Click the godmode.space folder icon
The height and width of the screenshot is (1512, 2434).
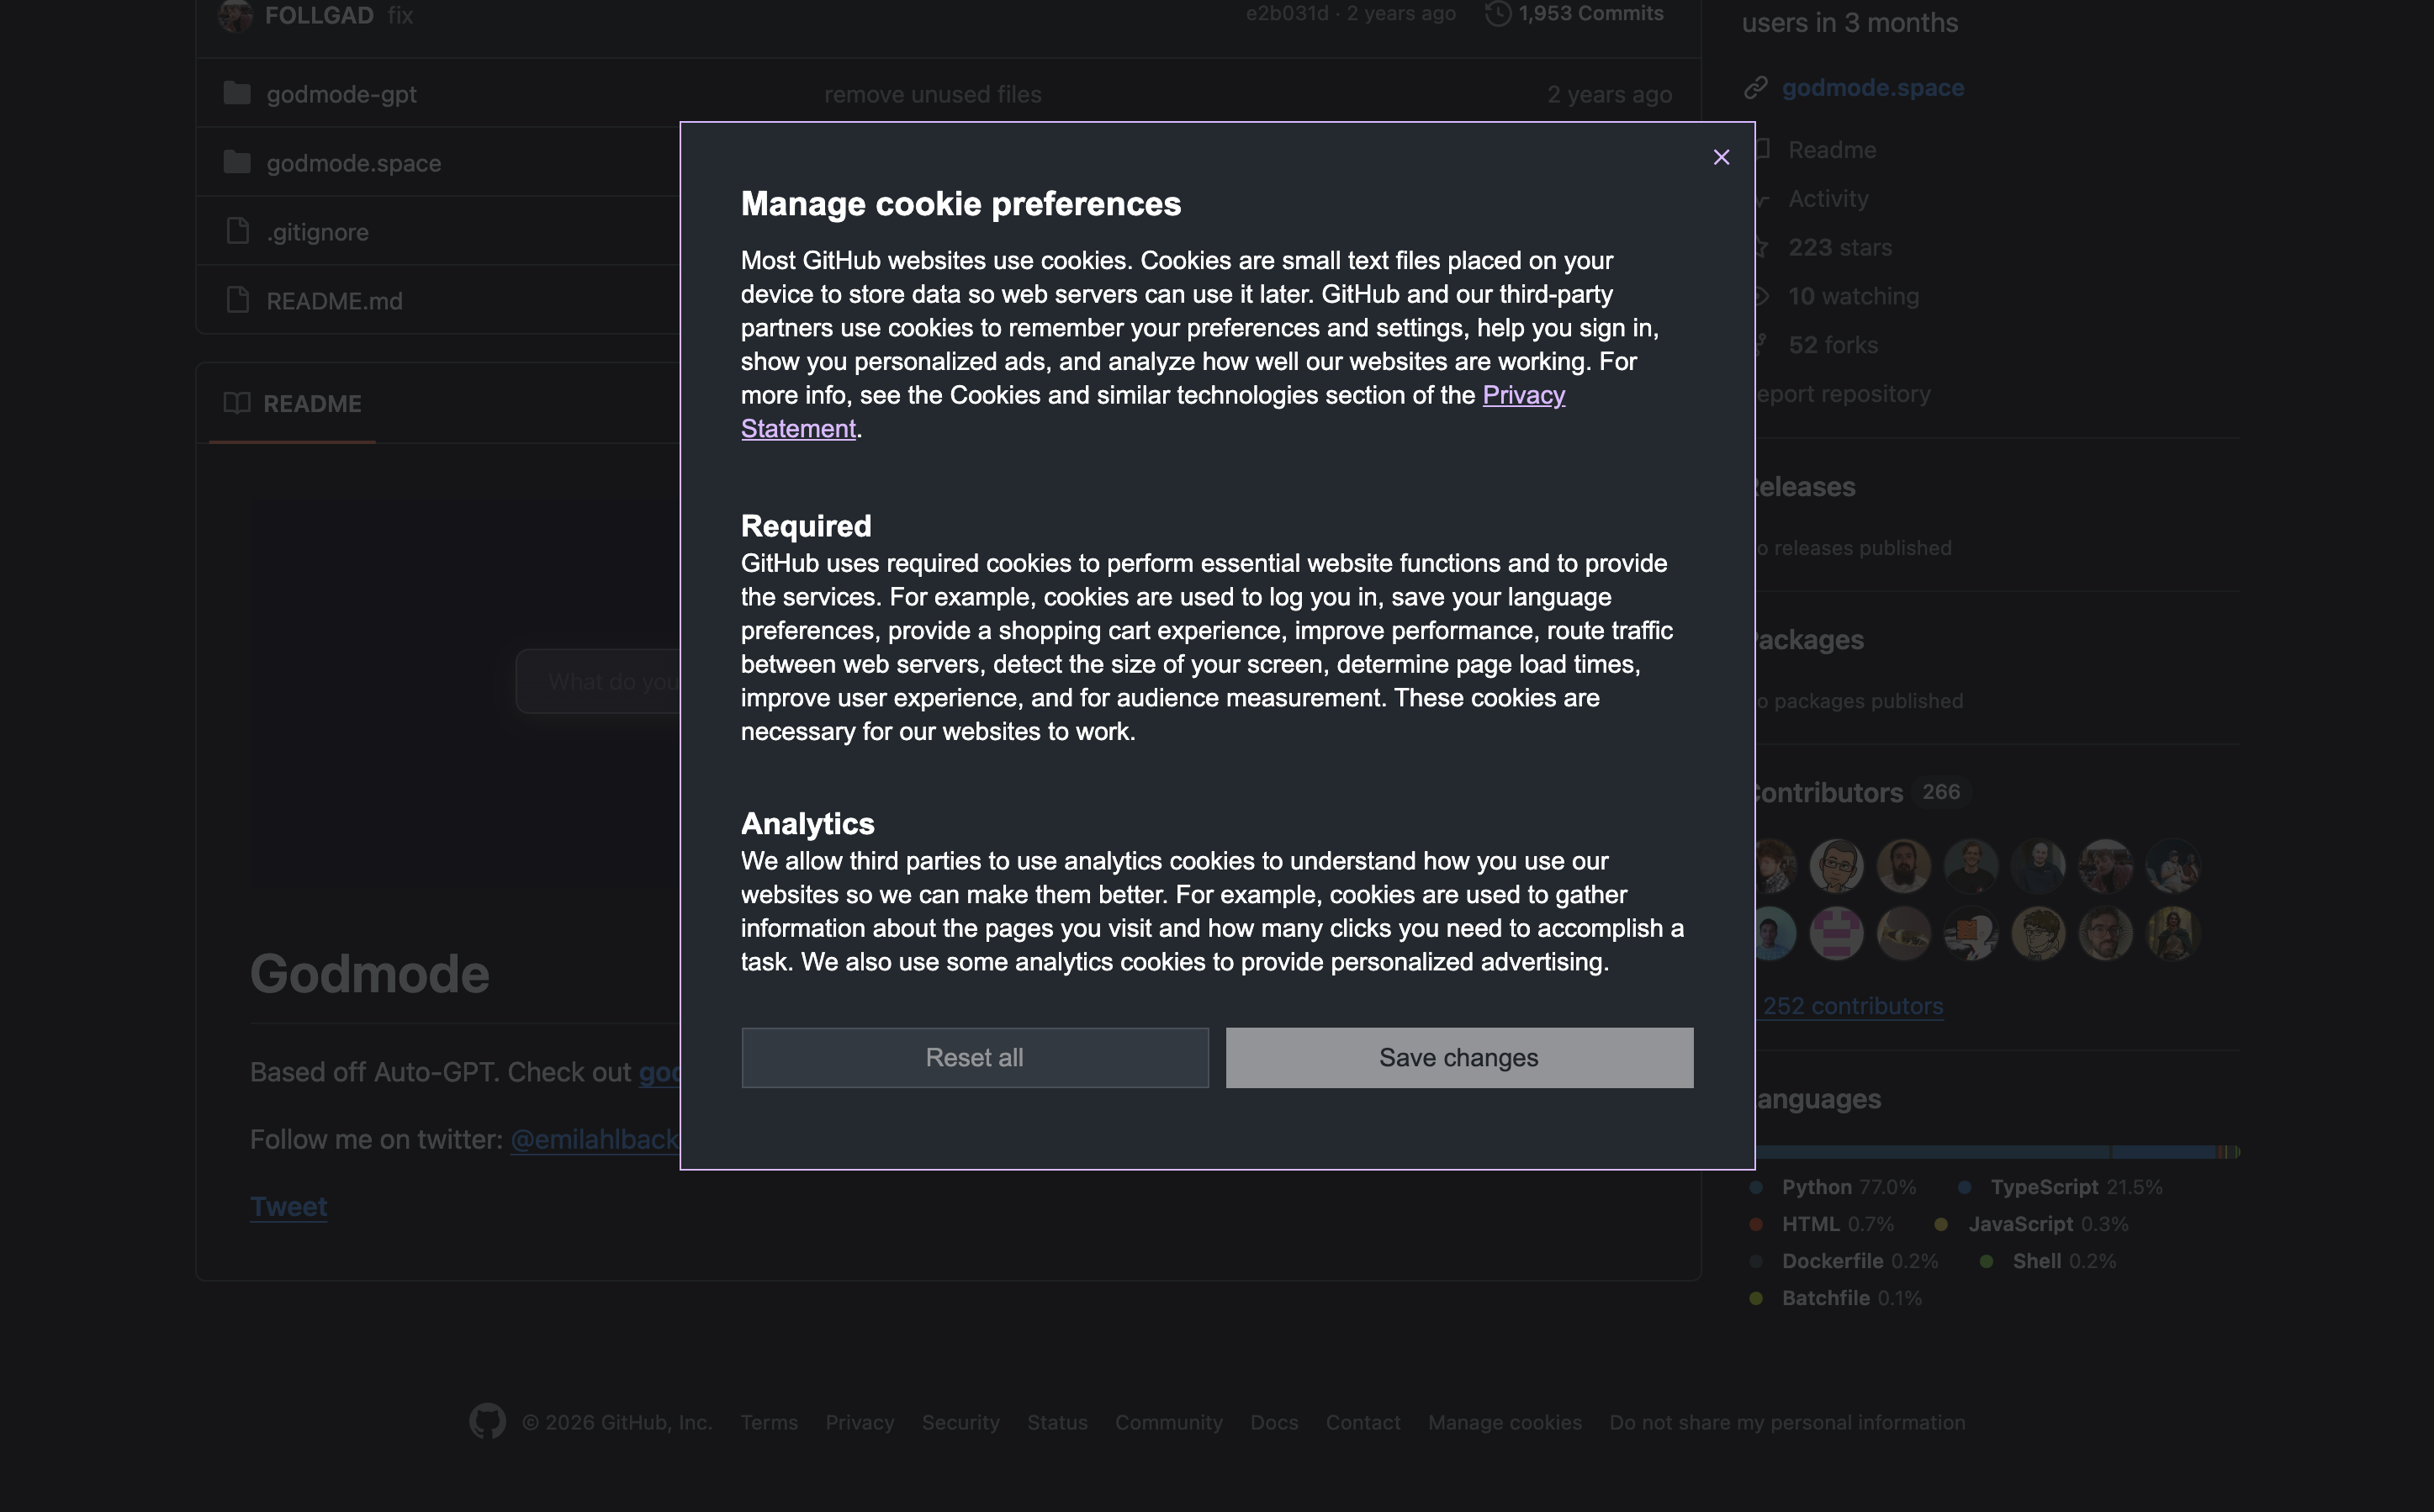237,162
